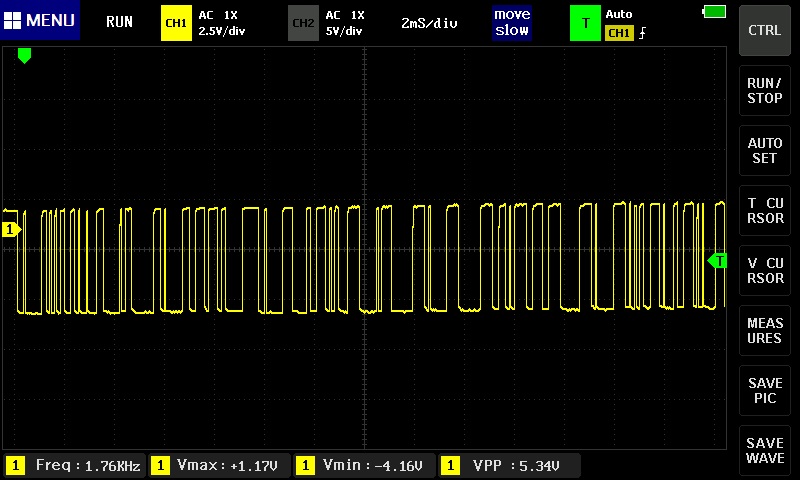This screenshot has height=480, width=800.
Task: Click the SAVE WAVE button
Action: [765, 450]
